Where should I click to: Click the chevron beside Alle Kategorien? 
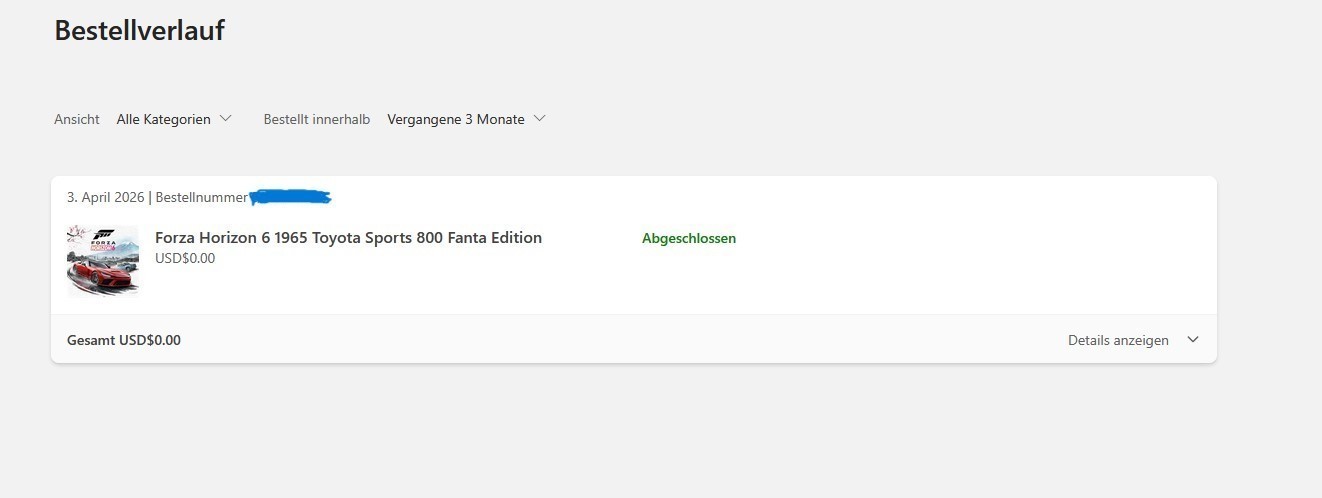pos(225,118)
